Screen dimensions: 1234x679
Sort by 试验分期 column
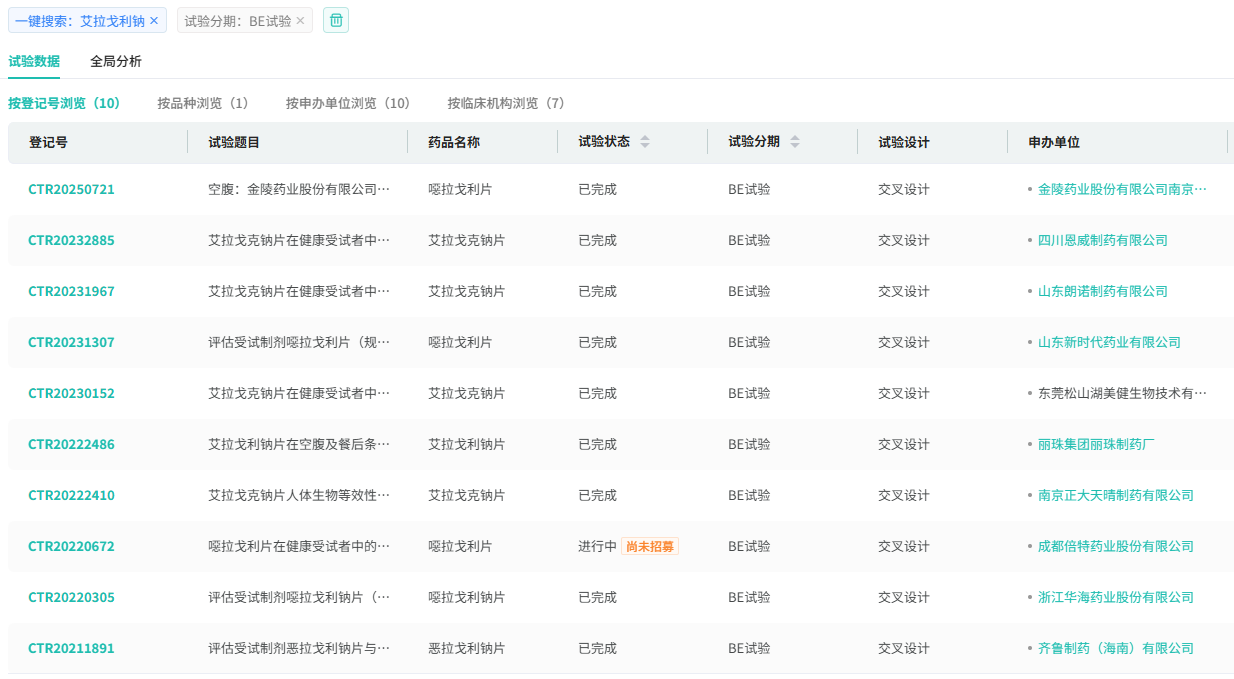pyautogui.click(x=795, y=142)
